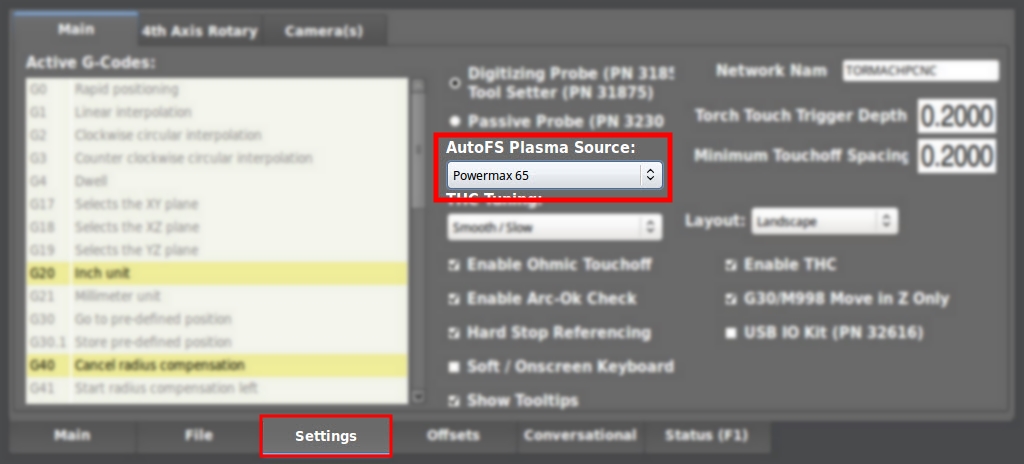The width and height of the screenshot is (1024, 464).
Task: Disable Hard Stop Referencing checkbox
Action: coord(455,333)
